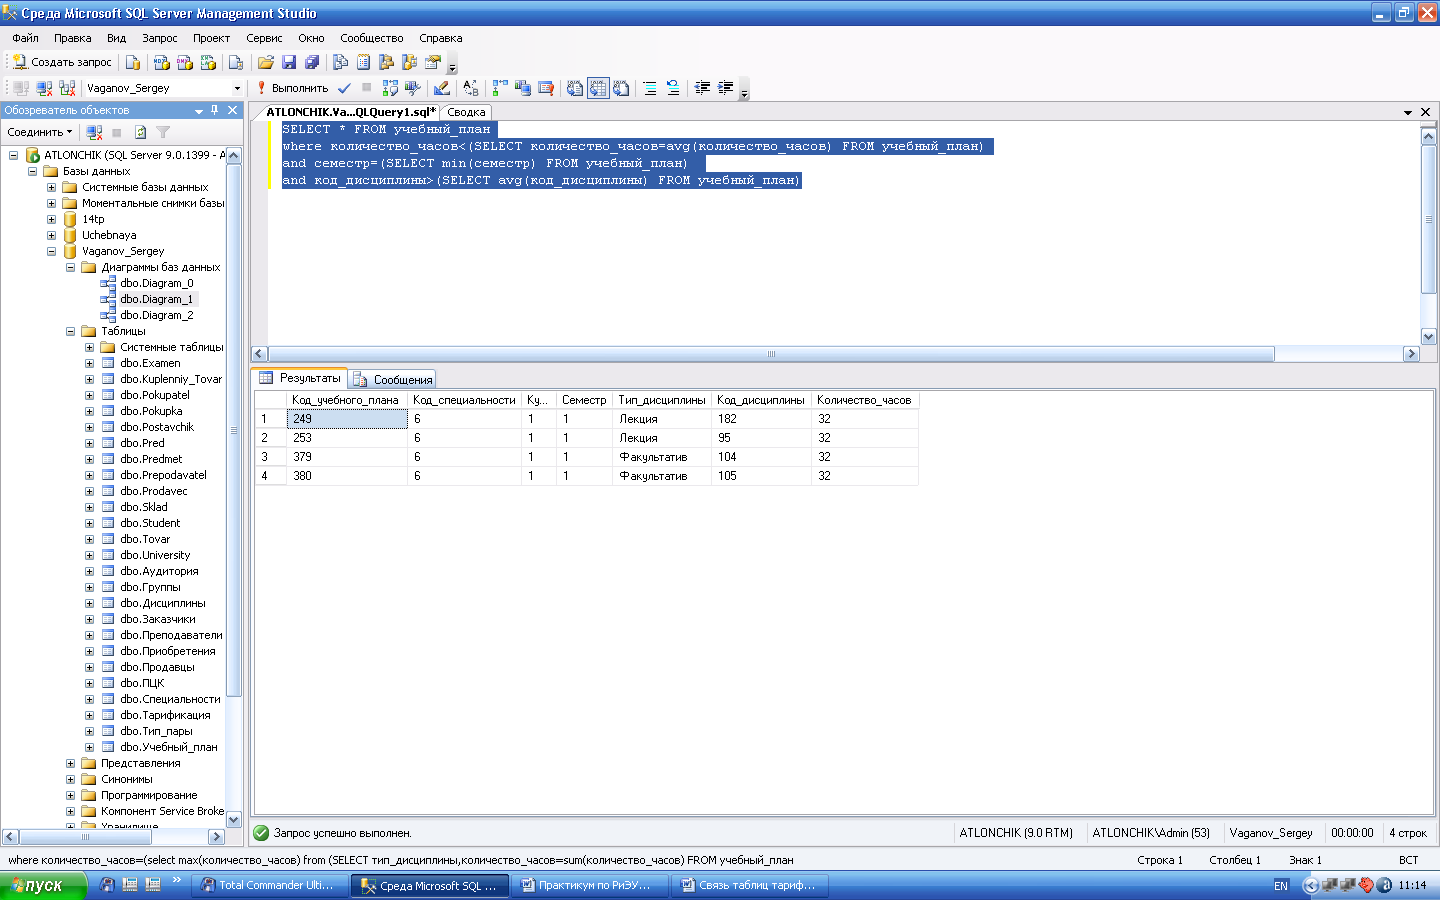
Task: Click the Open File folder icon
Action: coord(266,62)
